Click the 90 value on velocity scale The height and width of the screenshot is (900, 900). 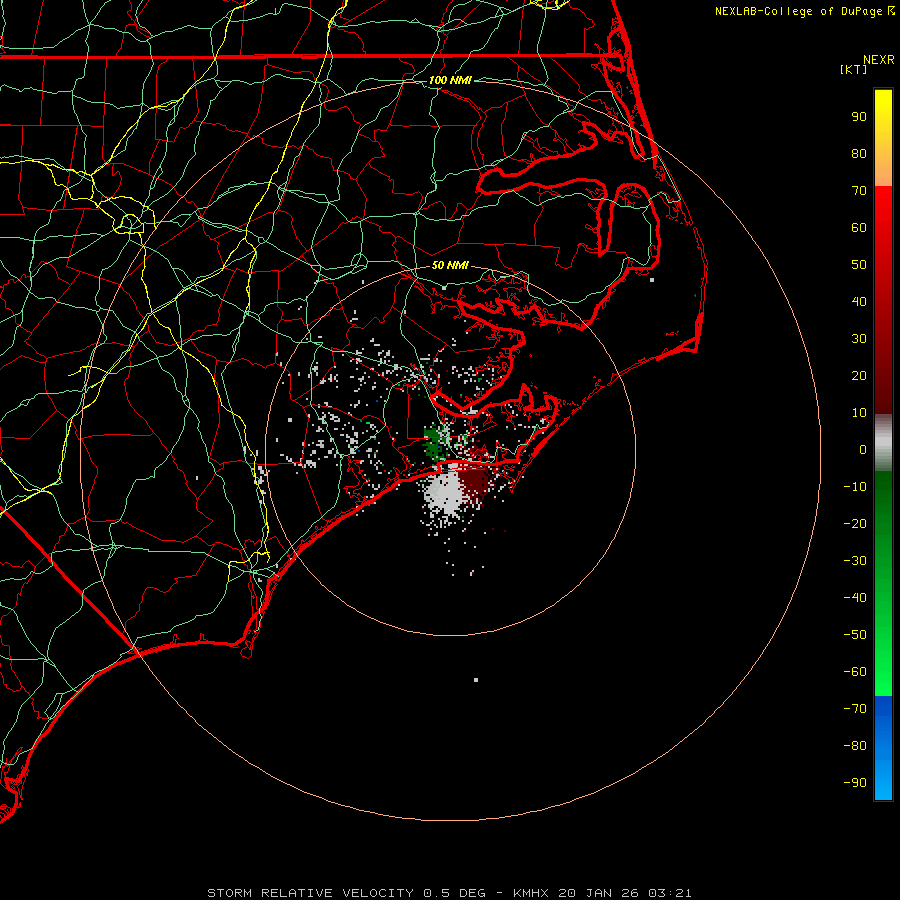(859, 117)
